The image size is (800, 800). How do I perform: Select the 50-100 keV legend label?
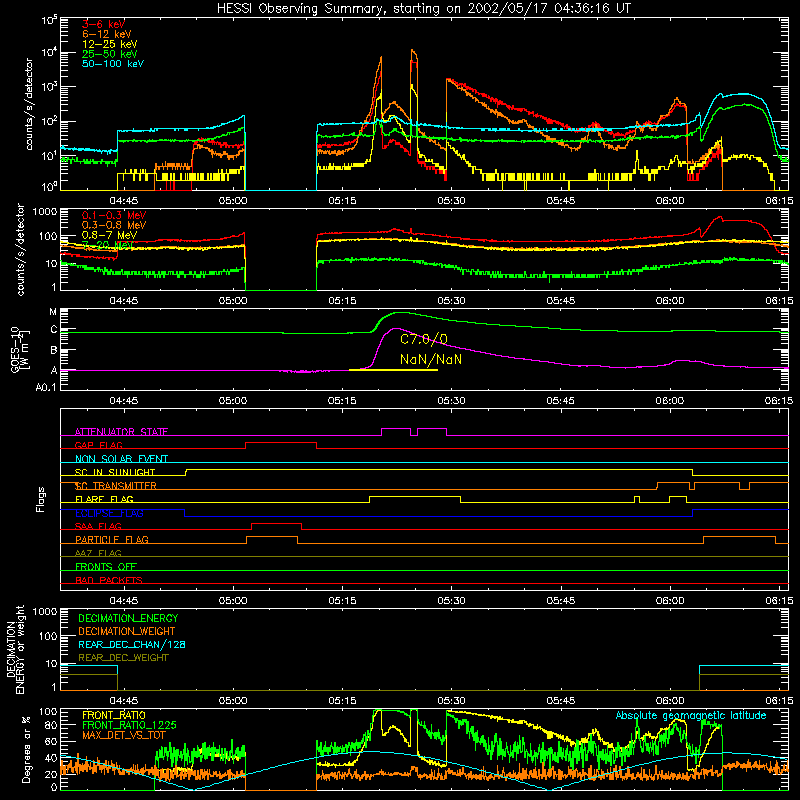(113, 64)
